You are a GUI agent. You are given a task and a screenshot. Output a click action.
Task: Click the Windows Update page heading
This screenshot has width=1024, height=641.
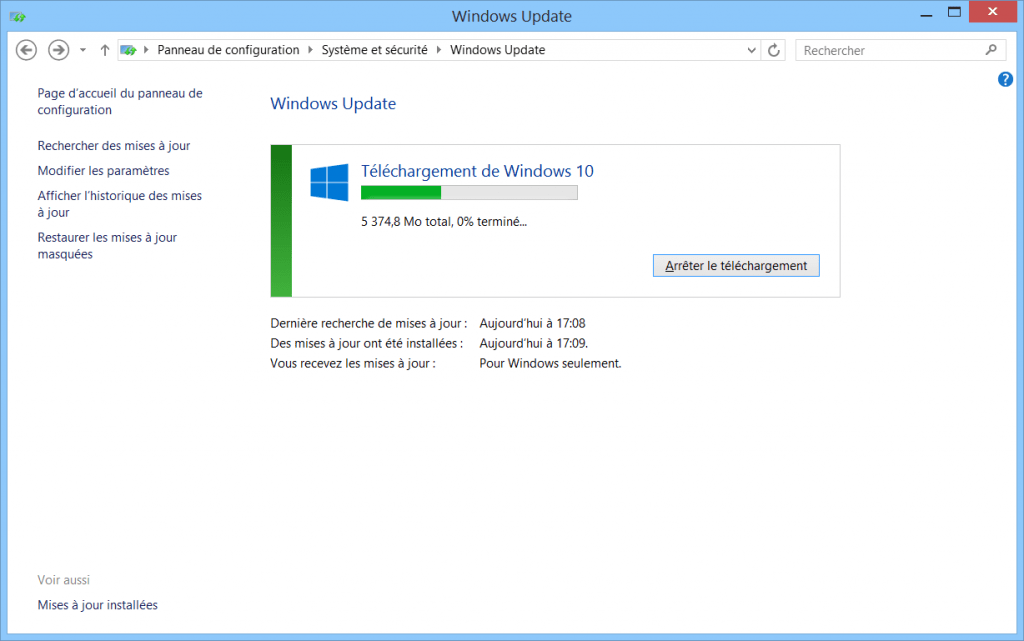pos(333,104)
